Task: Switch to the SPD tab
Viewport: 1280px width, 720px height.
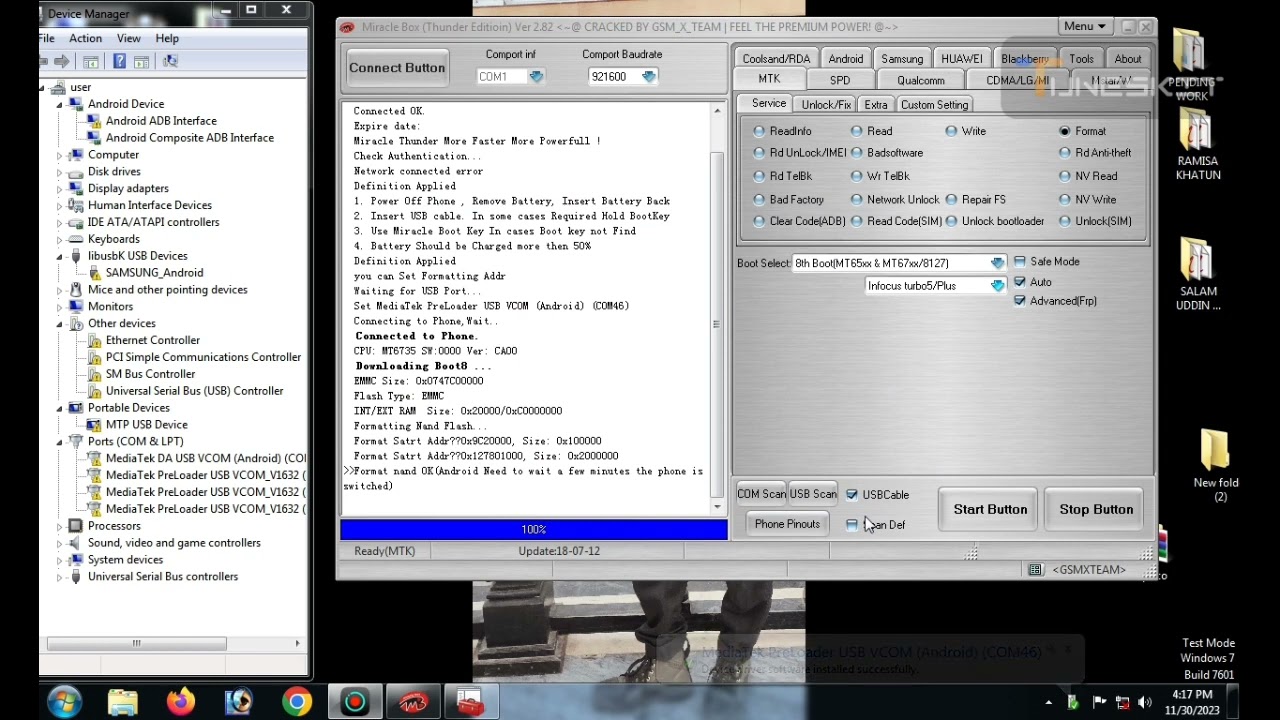Action: 839,81
